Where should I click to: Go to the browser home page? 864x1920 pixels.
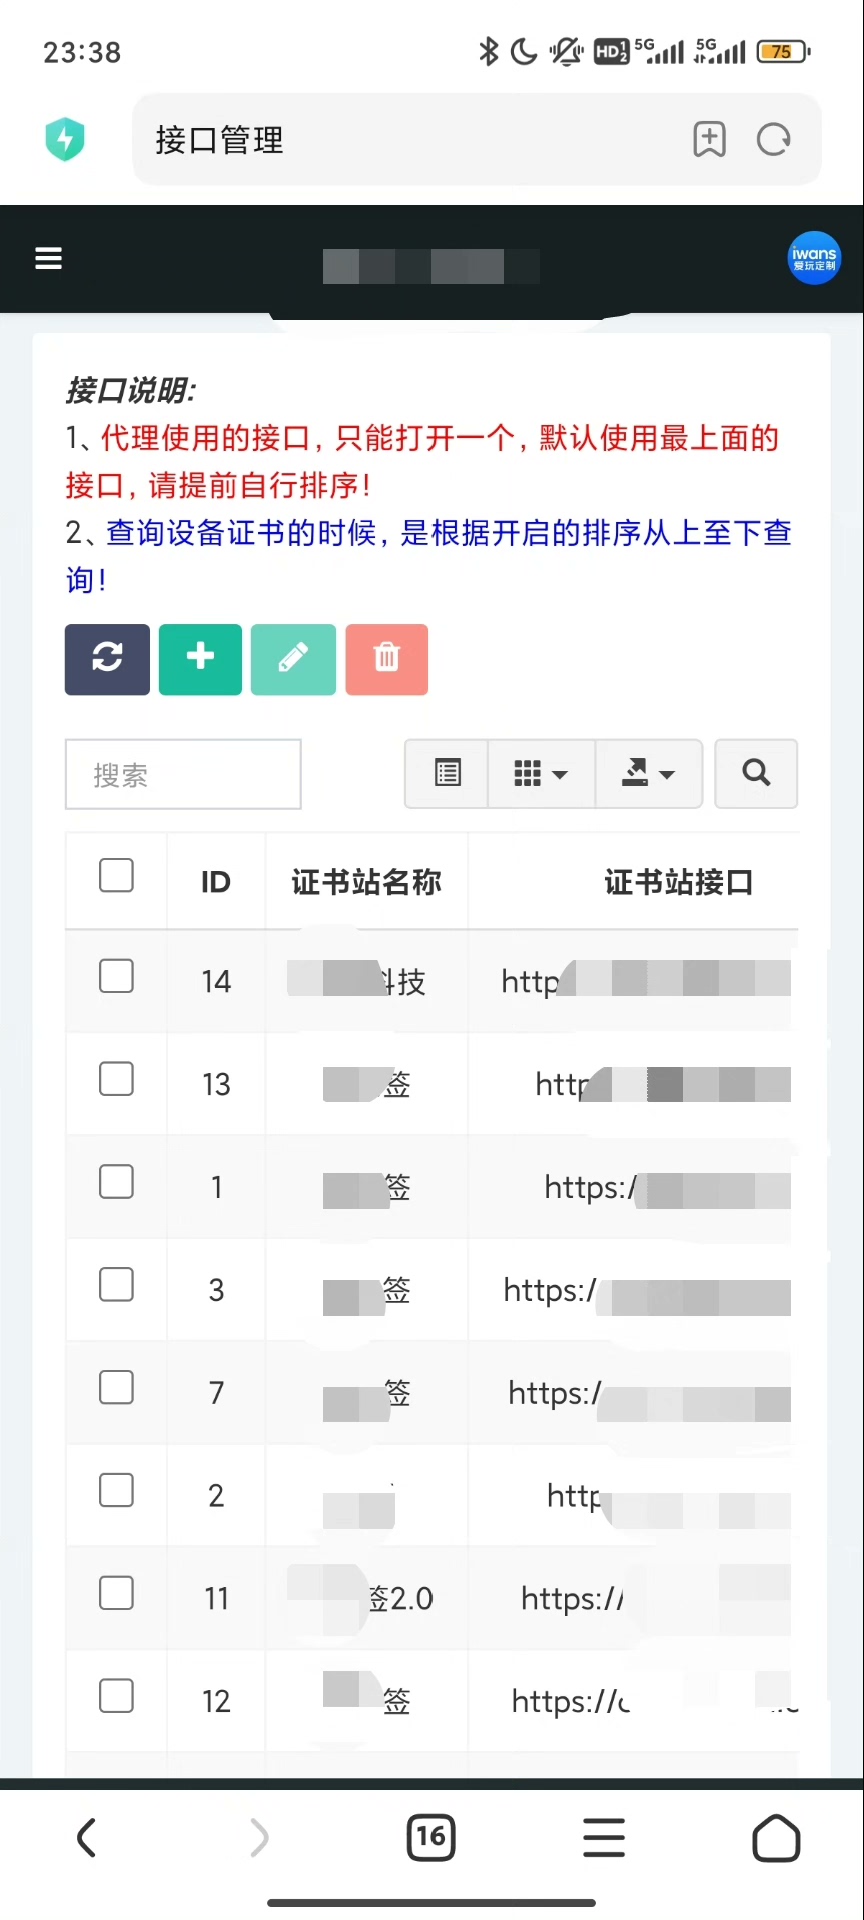pyautogui.click(x=776, y=1837)
